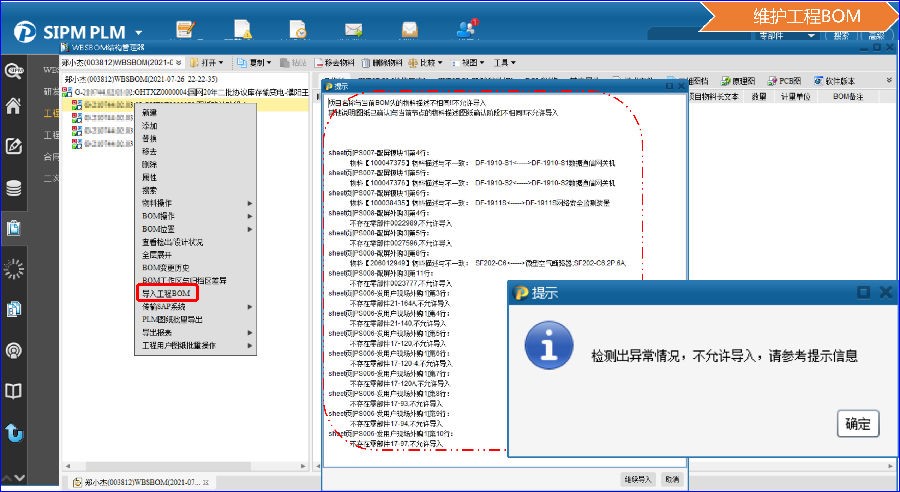The image size is (900, 492).
Task: Open the database stack icon in sidebar
Action: tap(14, 188)
